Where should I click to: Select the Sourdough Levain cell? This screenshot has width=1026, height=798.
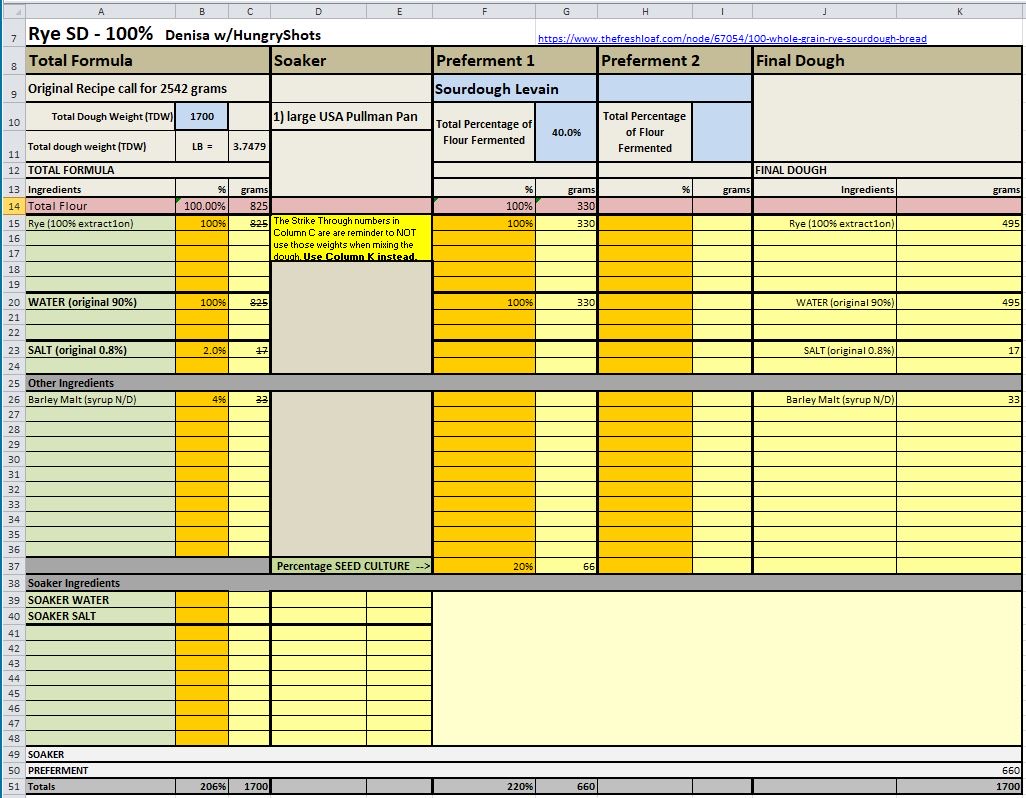click(496, 89)
